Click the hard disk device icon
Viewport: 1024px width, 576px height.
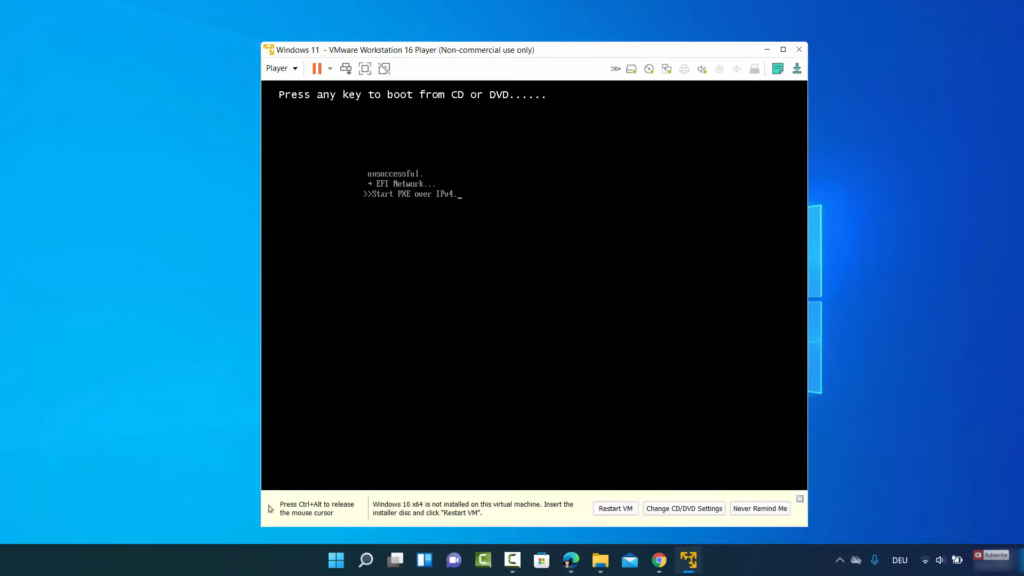tap(632, 69)
